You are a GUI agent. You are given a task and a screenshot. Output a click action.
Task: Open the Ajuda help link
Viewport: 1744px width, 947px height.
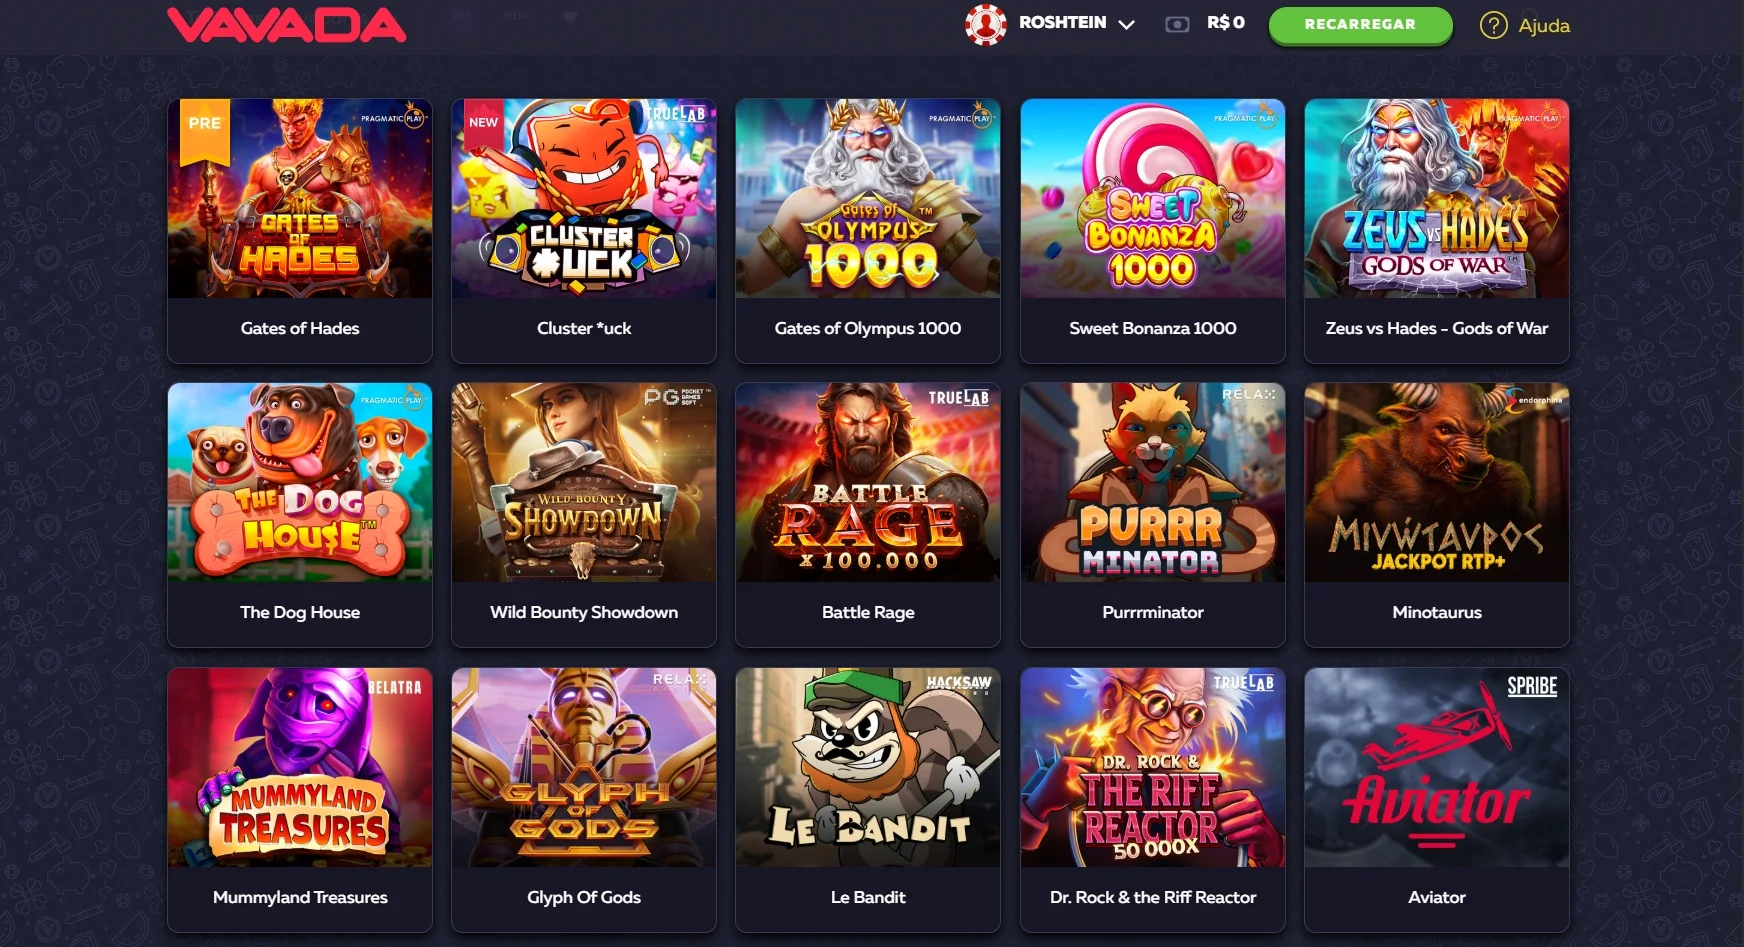click(1543, 26)
